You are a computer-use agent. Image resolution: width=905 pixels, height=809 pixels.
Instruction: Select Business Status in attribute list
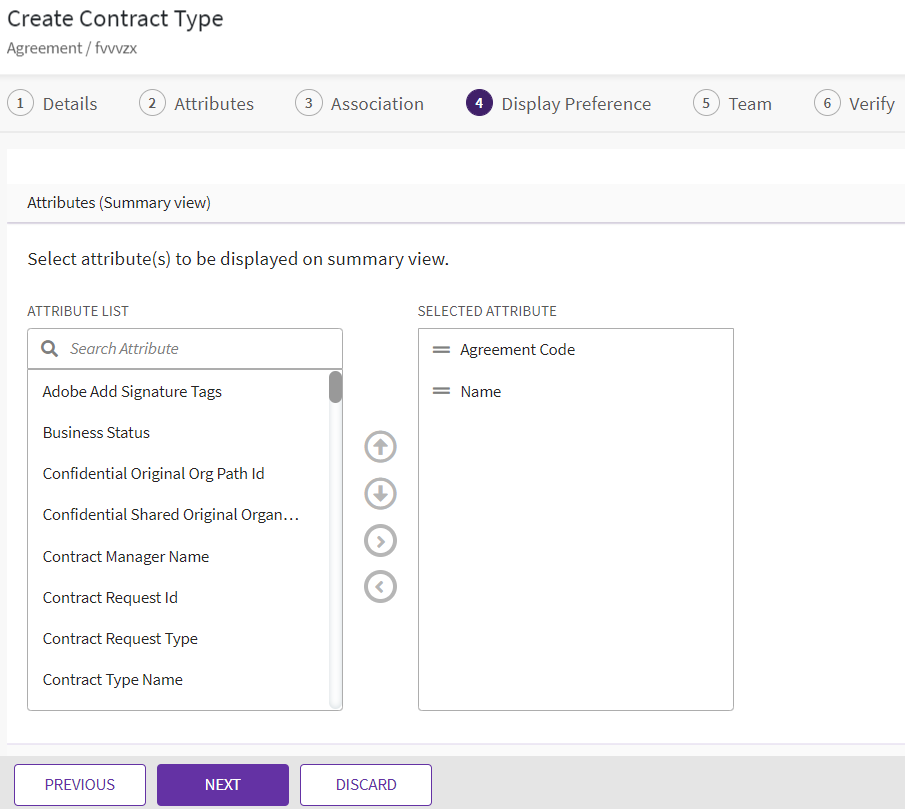coord(96,433)
